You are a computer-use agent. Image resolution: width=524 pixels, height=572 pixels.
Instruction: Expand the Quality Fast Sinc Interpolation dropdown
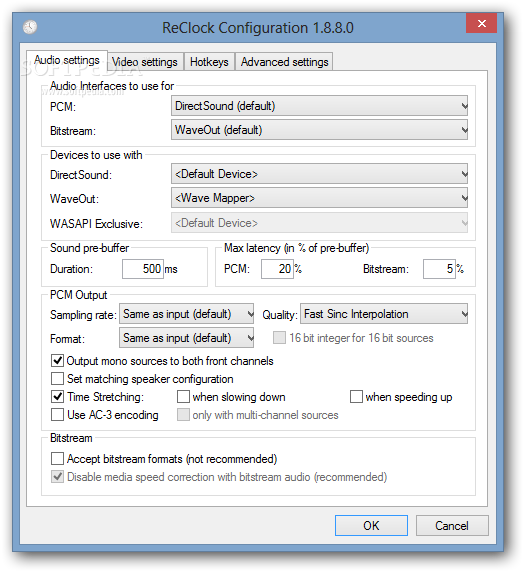click(384, 314)
